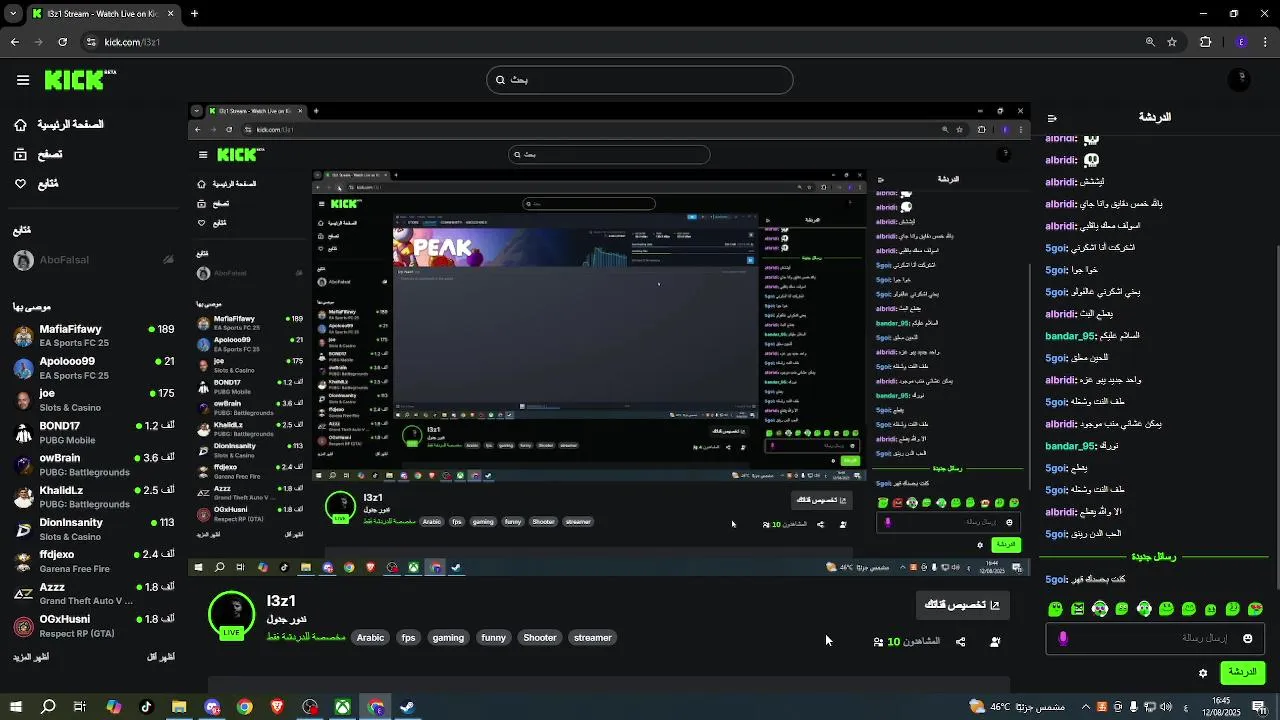Reload the page in the Chrome toolbar
Viewport: 1280px width, 720px height.
coord(62,42)
